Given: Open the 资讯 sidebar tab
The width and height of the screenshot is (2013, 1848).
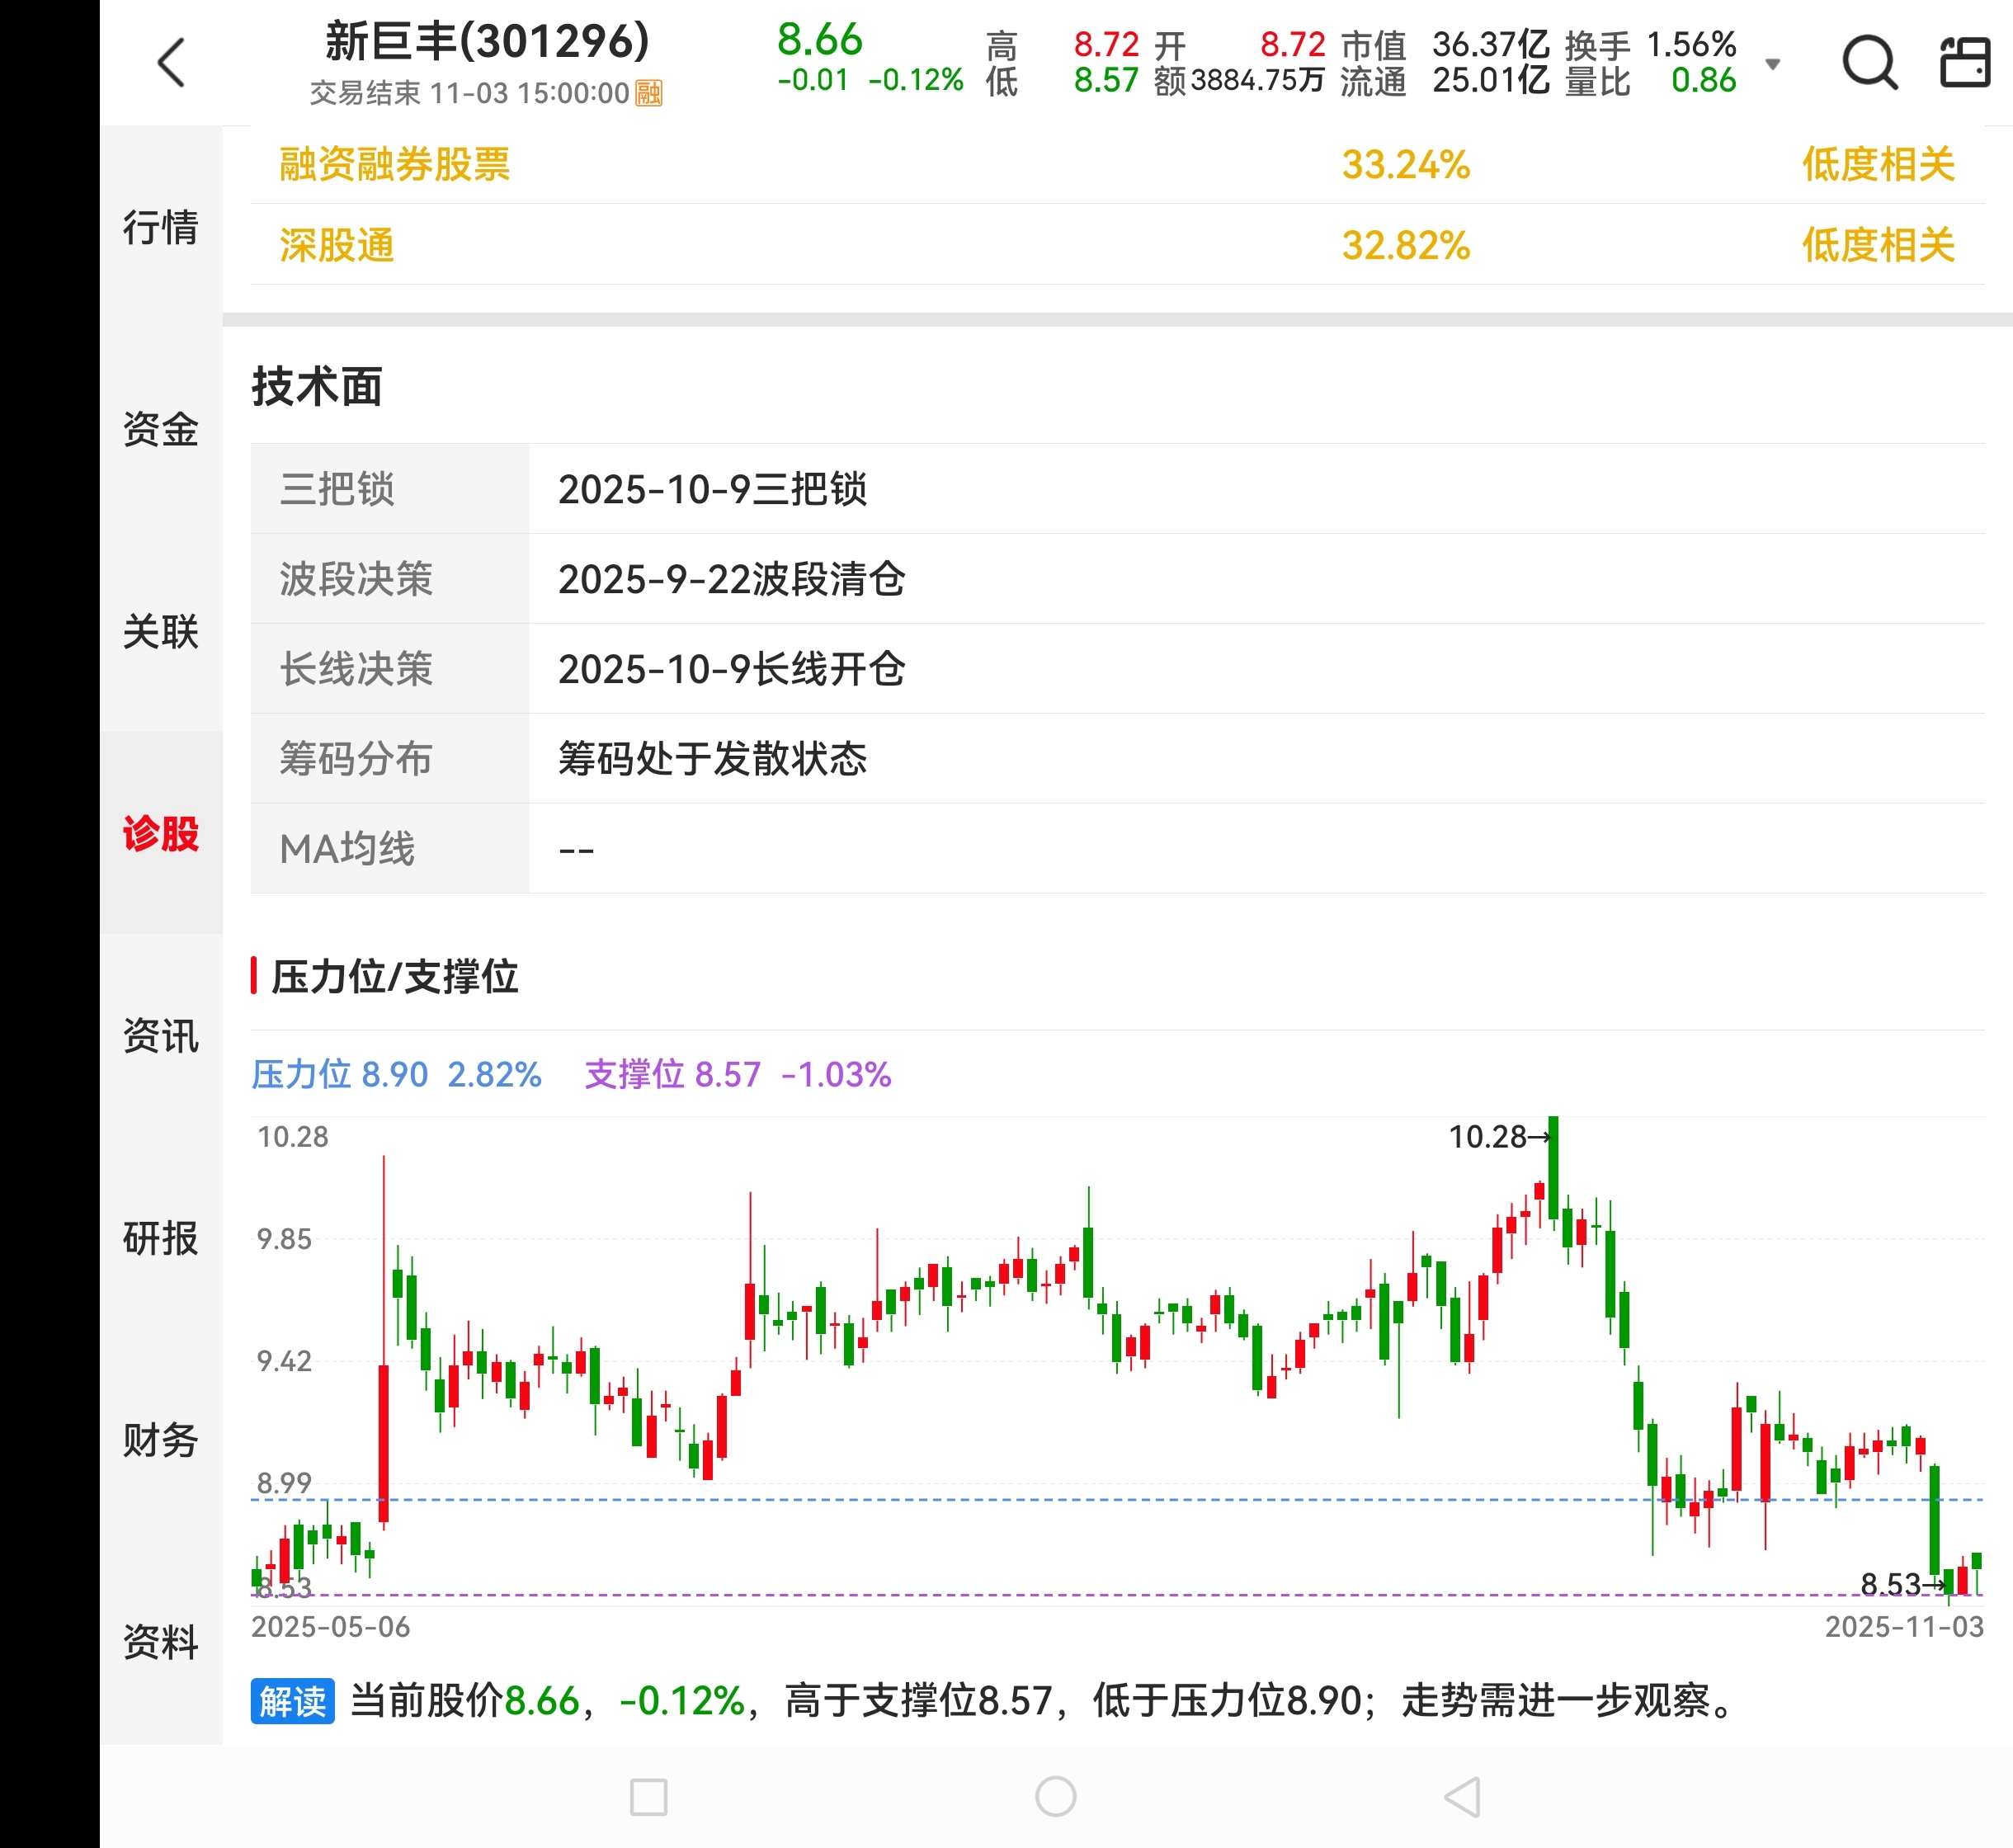Looking at the screenshot, I should pyautogui.click(x=160, y=1035).
